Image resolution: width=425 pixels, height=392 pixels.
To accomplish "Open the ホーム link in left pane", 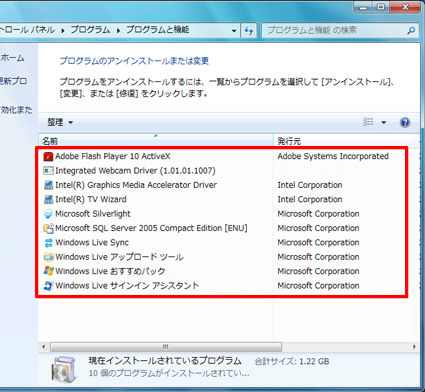I will point(12,58).
